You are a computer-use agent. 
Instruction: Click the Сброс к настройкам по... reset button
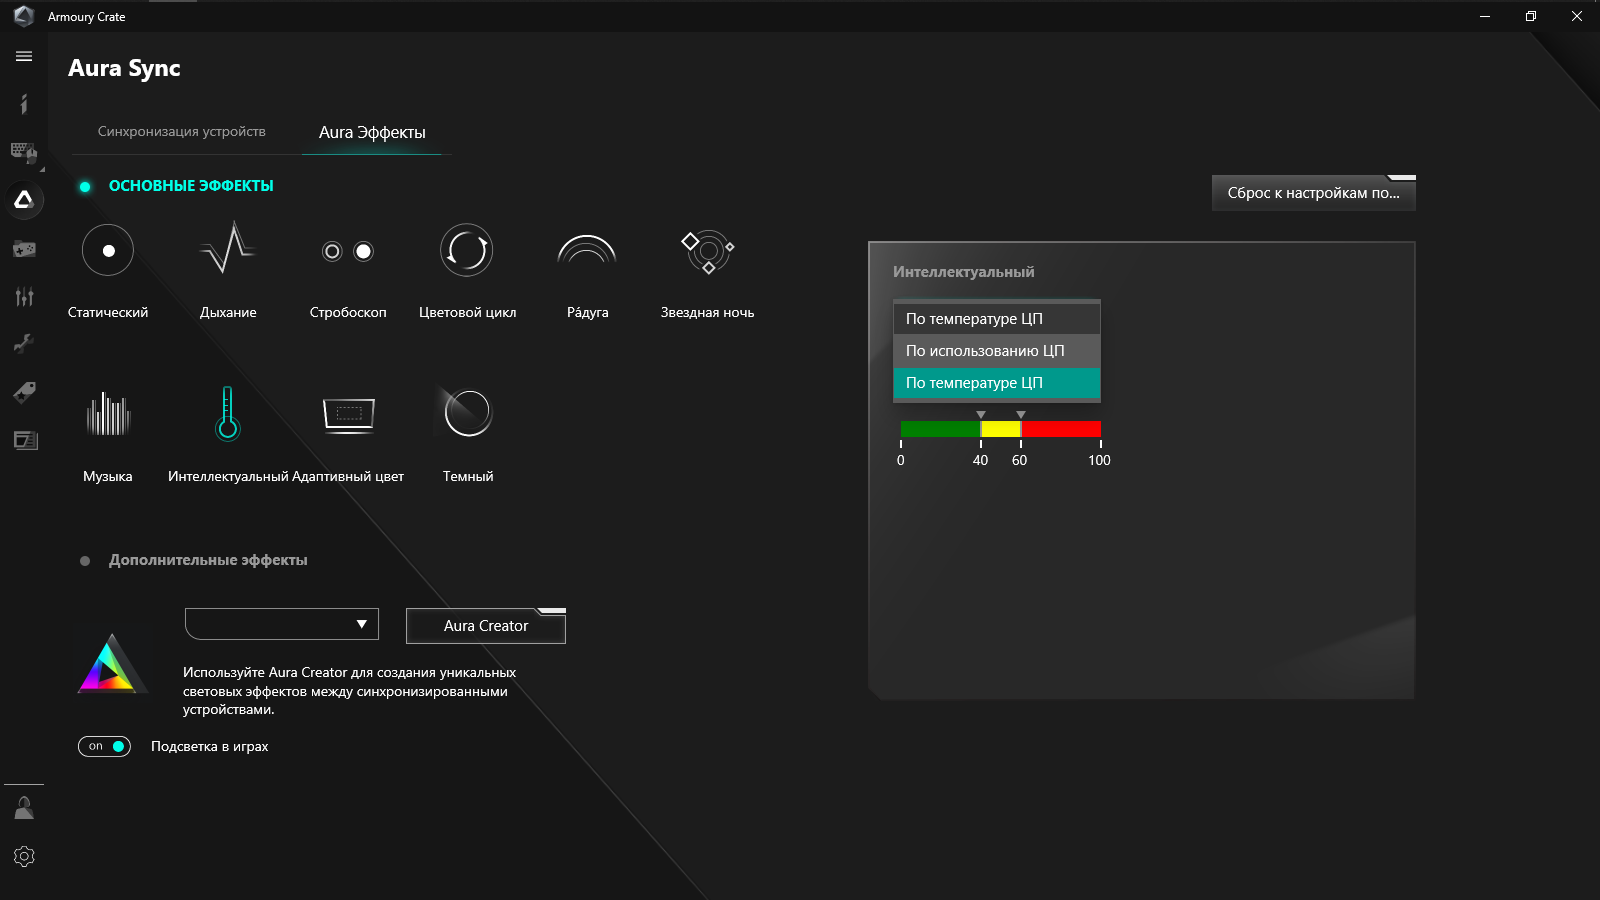pyautogui.click(x=1314, y=193)
